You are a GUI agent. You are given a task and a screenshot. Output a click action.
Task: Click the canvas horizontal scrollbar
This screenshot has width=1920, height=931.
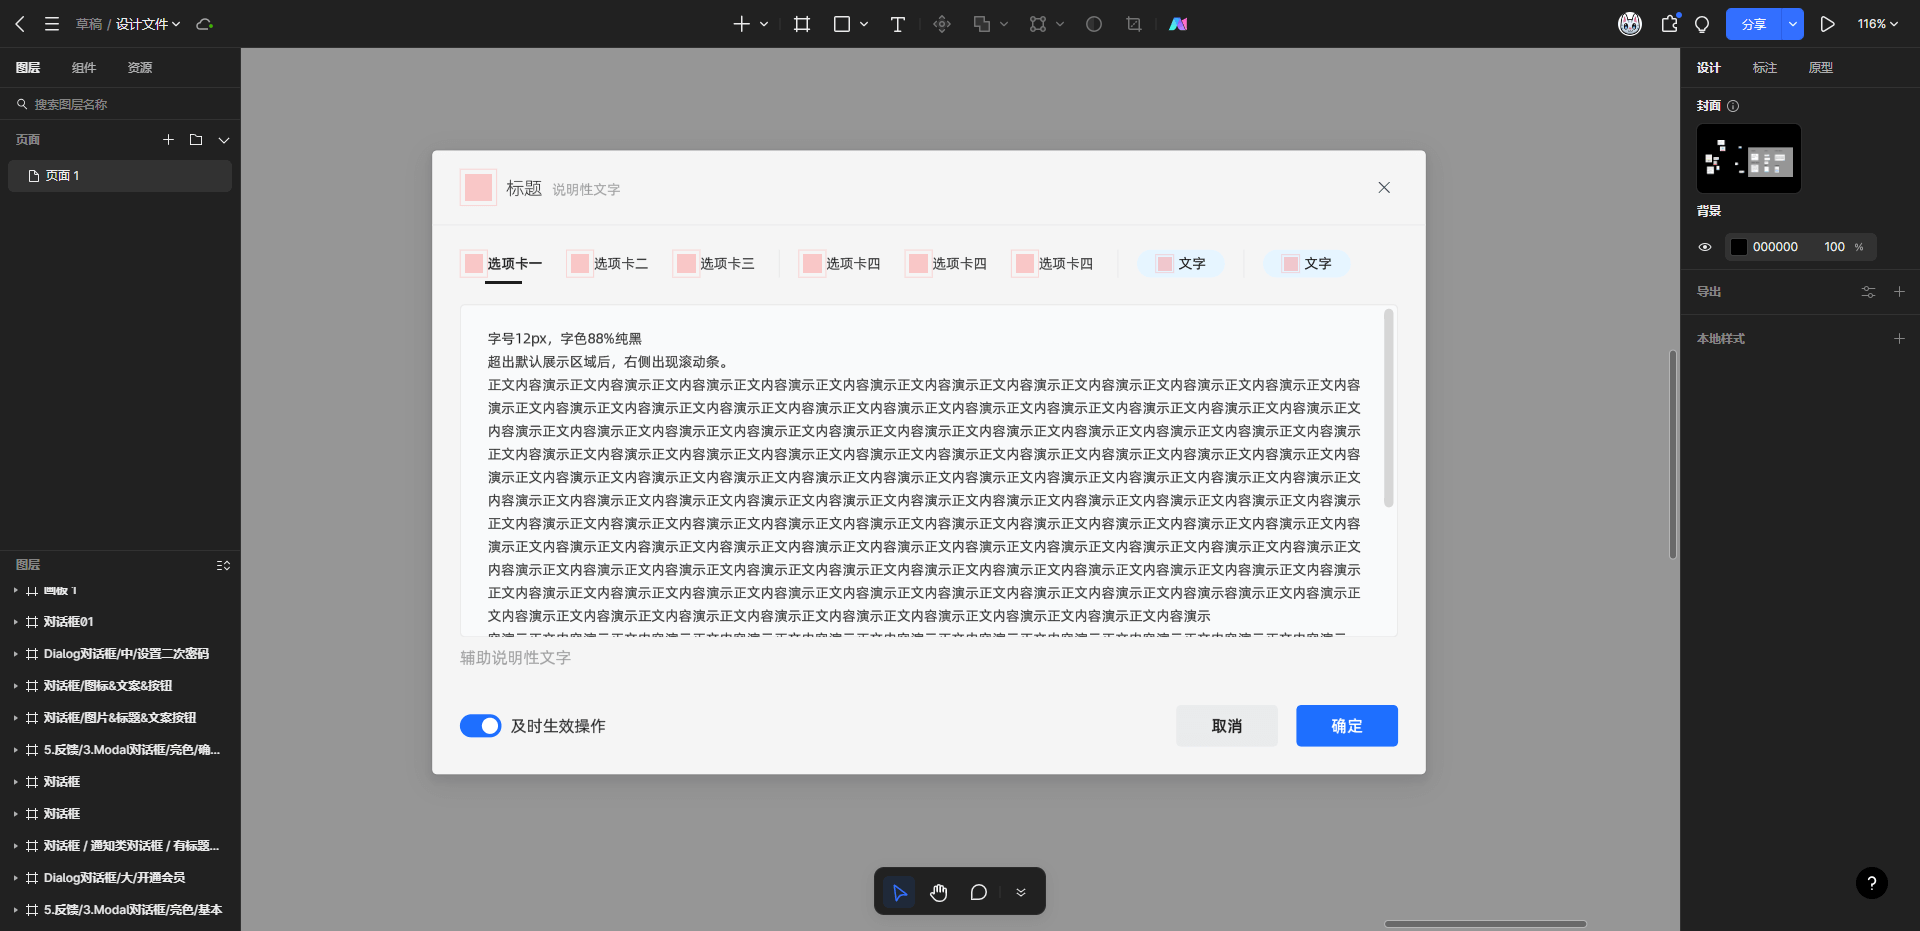[x=1485, y=924]
